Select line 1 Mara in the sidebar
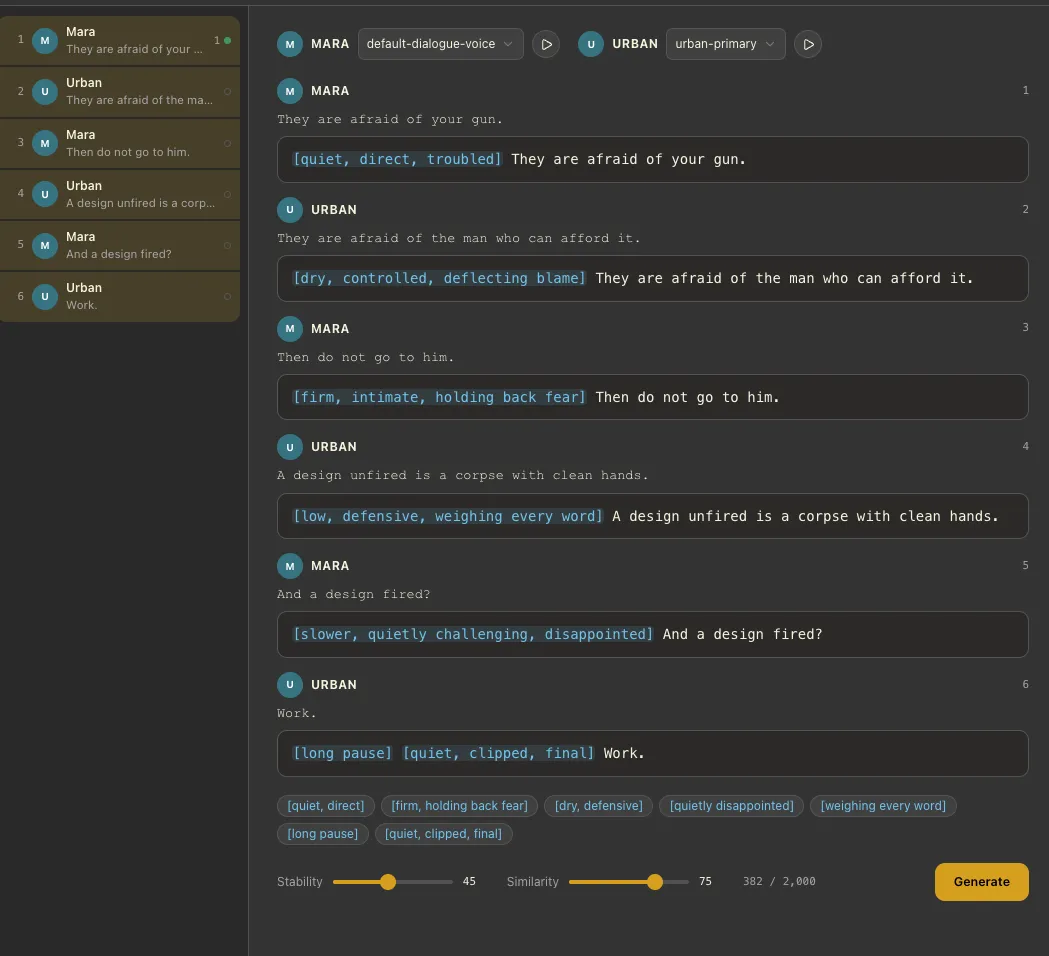 [120, 41]
